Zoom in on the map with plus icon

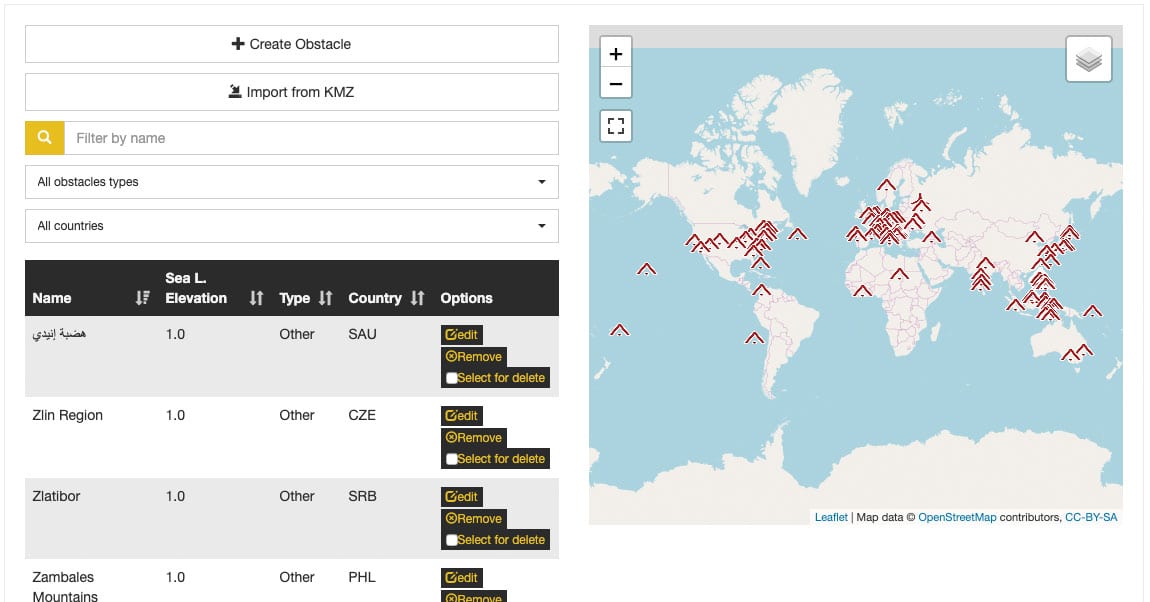[615, 52]
